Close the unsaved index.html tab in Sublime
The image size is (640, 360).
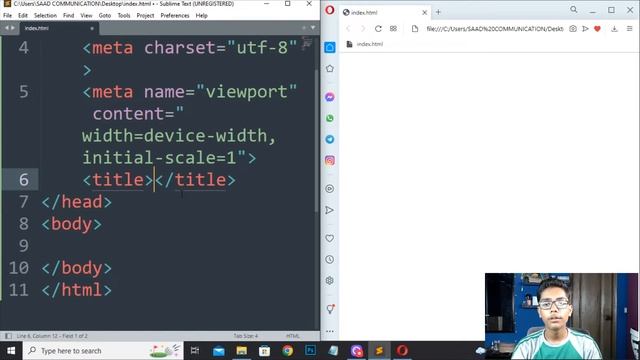(x=92, y=28)
